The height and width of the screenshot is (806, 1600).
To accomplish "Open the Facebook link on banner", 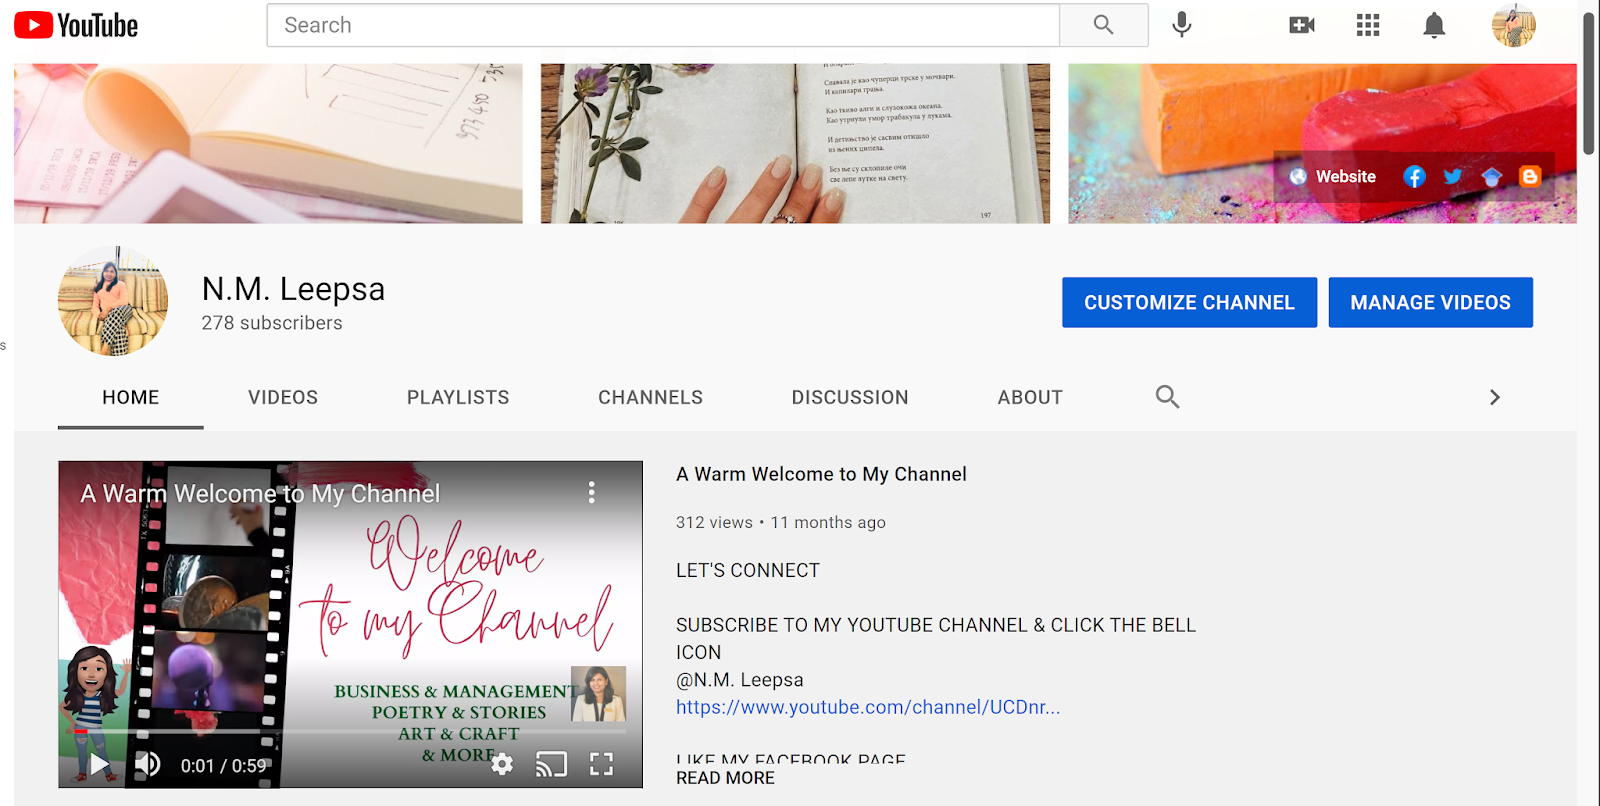I will (1414, 177).
